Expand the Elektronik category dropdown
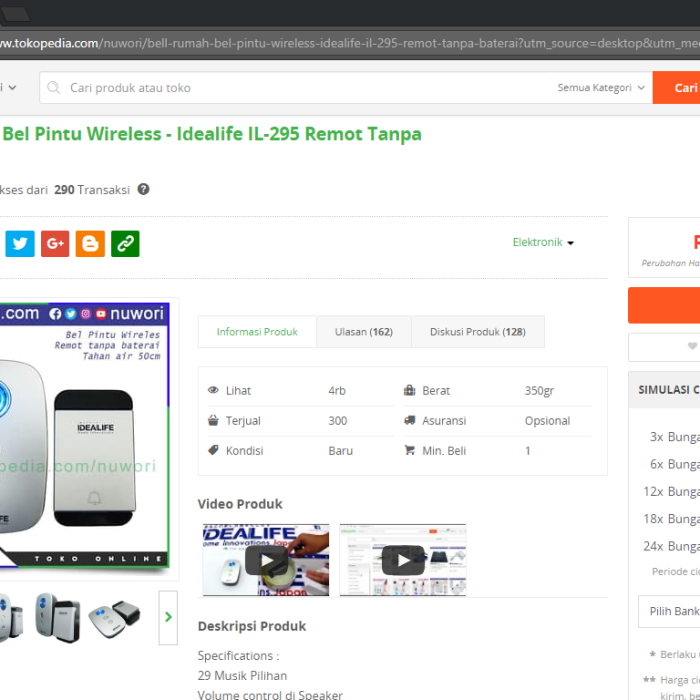 click(x=543, y=242)
